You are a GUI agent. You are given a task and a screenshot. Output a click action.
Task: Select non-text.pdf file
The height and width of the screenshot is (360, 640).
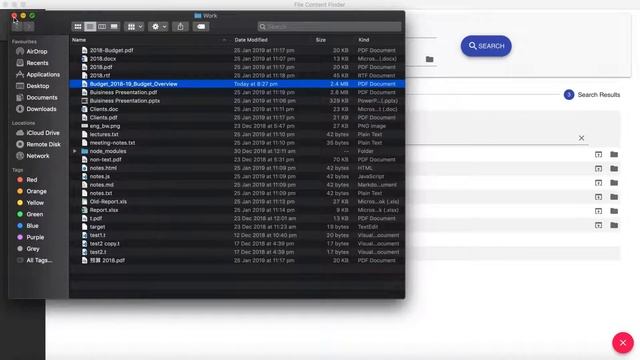click(237, 160)
